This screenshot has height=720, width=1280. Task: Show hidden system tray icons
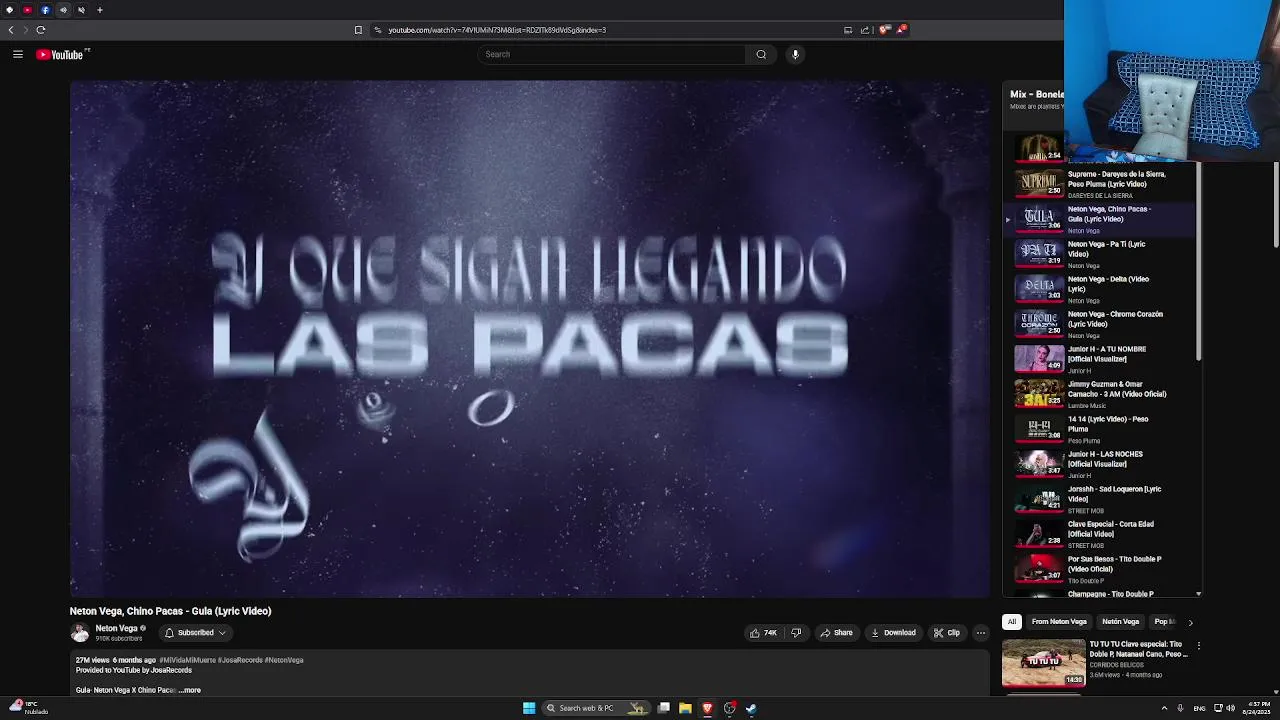coord(1164,708)
